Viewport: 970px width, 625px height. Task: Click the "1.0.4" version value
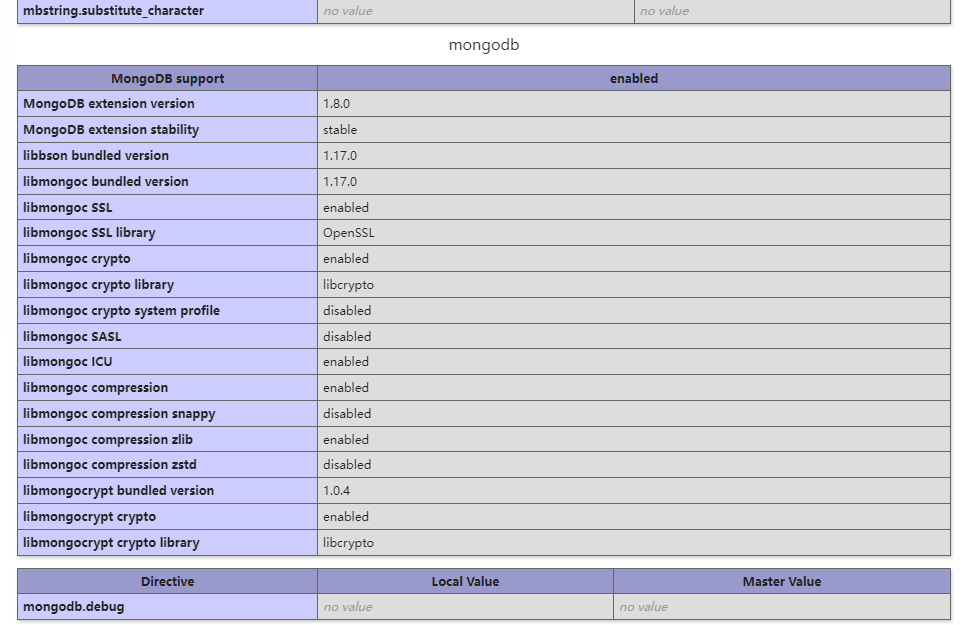337,491
